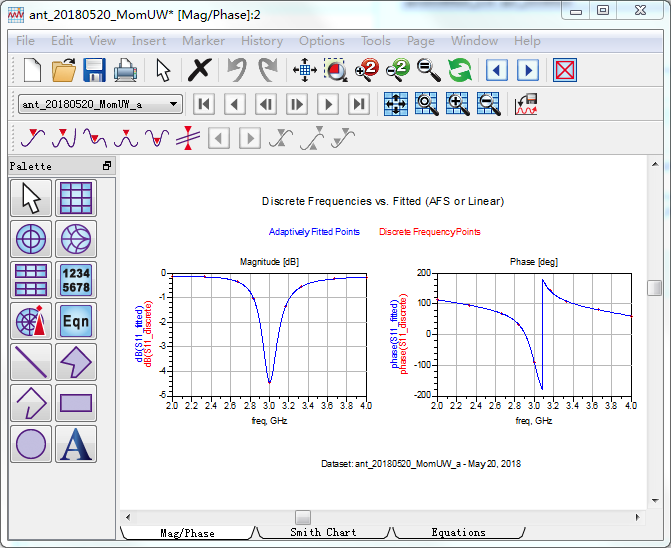This screenshot has width=671, height=548.
Task: Insert a line marker icon
Action: point(188,138)
